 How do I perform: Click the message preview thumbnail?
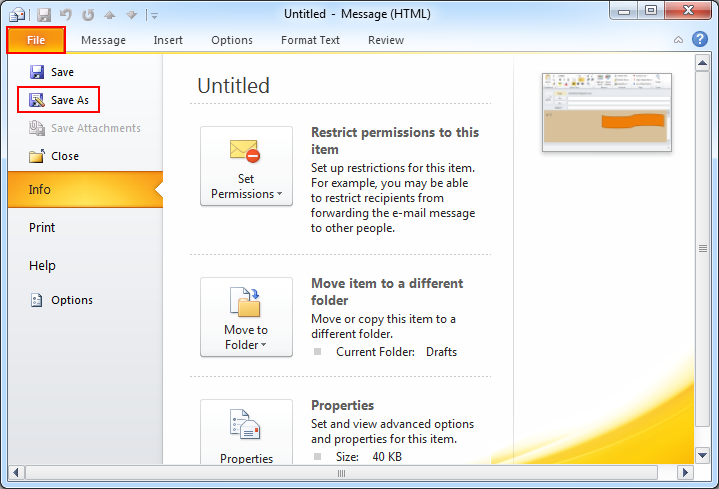coord(607,112)
